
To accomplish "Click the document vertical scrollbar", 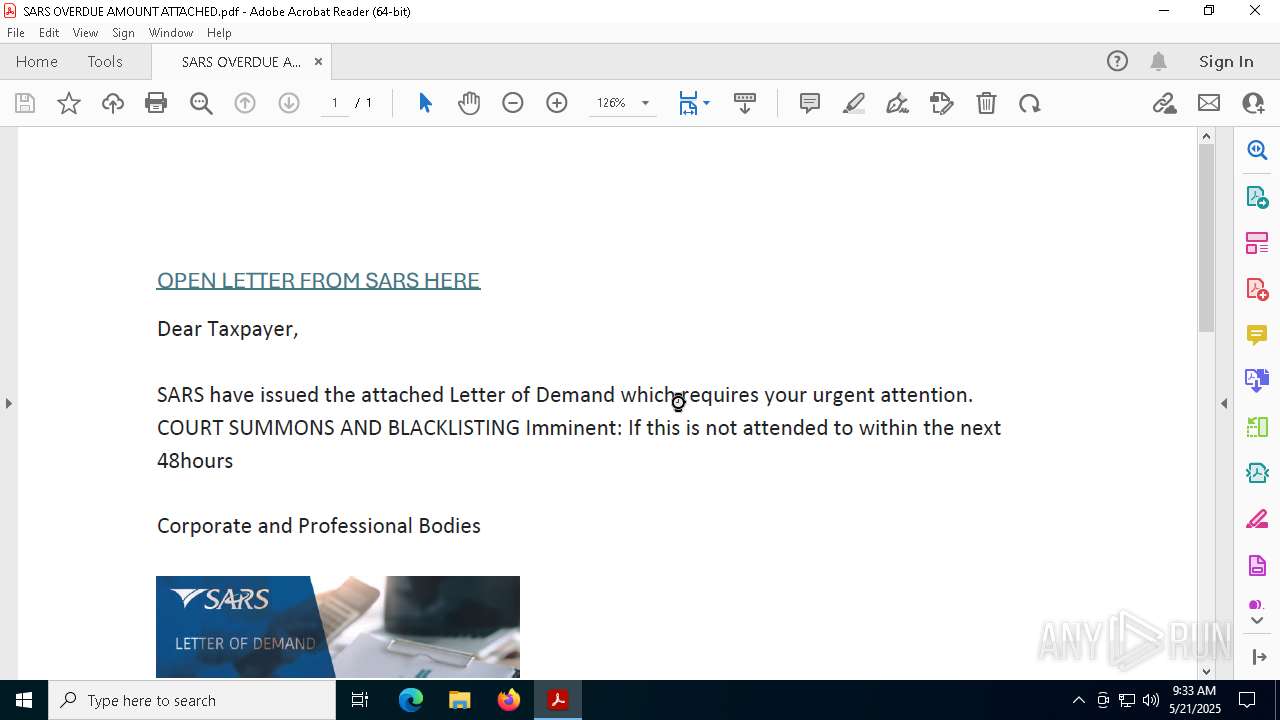I will 1206,238.
